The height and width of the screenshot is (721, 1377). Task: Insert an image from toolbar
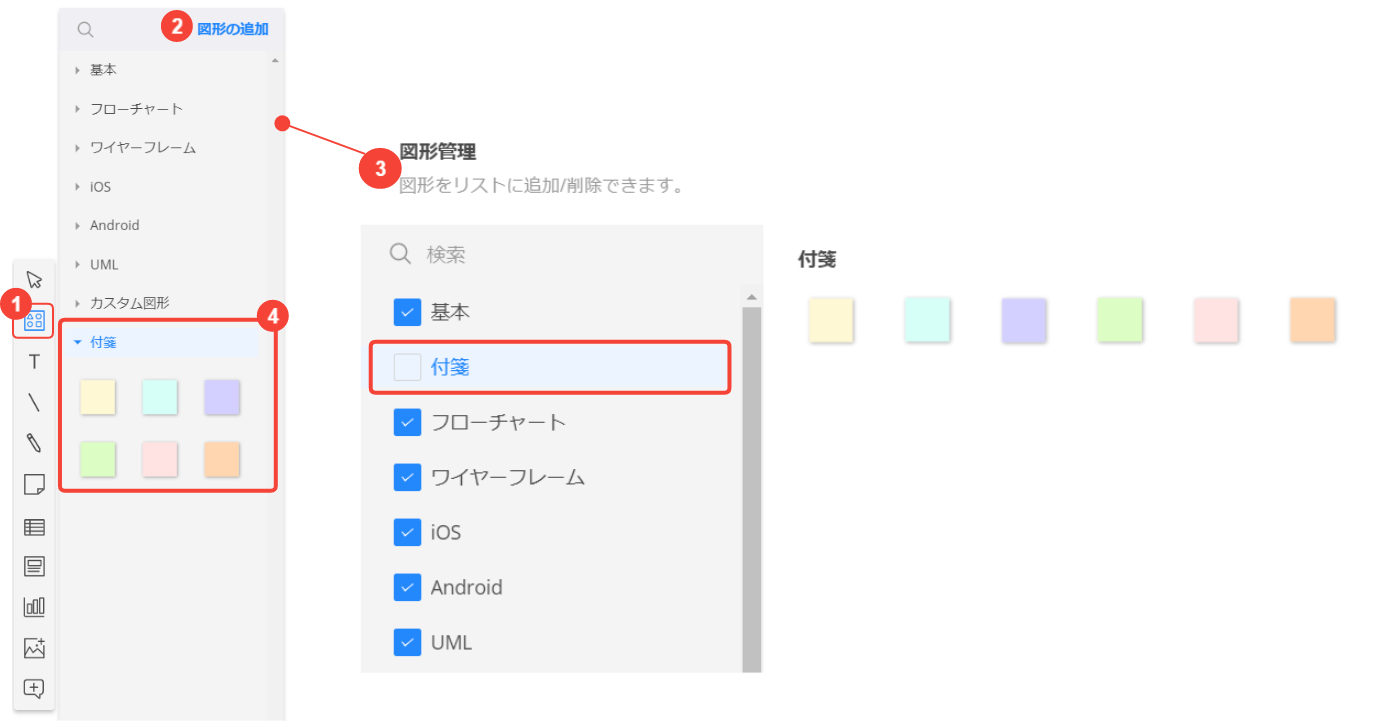(34, 648)
